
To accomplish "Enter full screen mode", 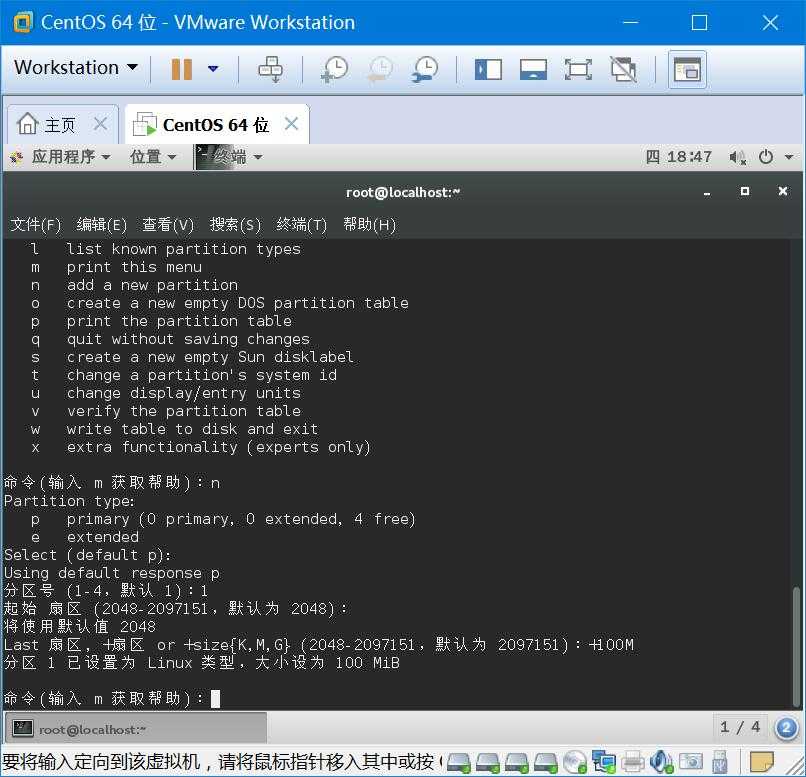I will (578, 69).
